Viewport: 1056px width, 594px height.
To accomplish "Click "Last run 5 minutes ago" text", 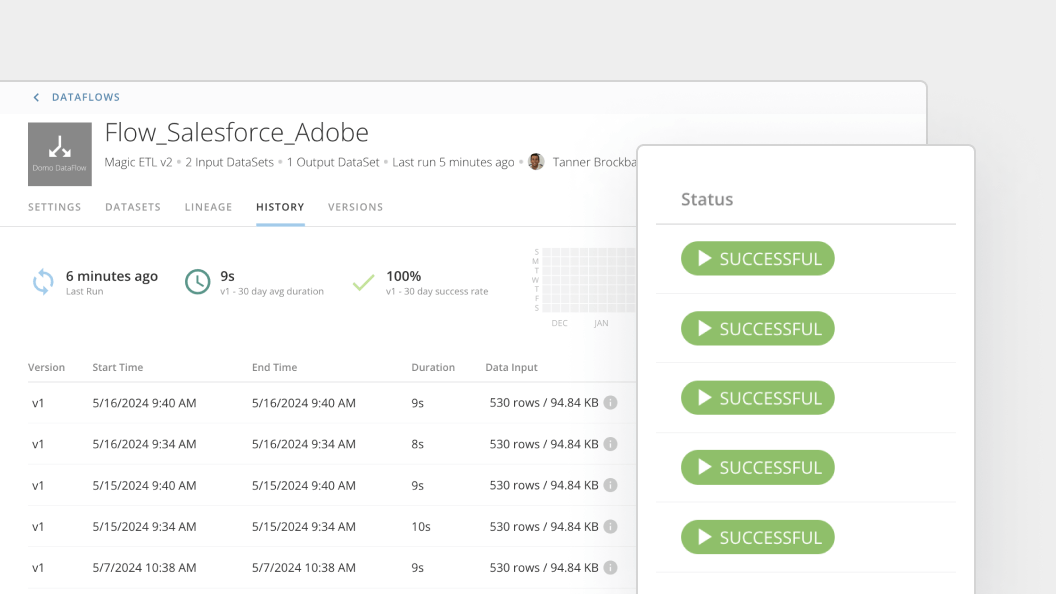I will tap(453, 162).
